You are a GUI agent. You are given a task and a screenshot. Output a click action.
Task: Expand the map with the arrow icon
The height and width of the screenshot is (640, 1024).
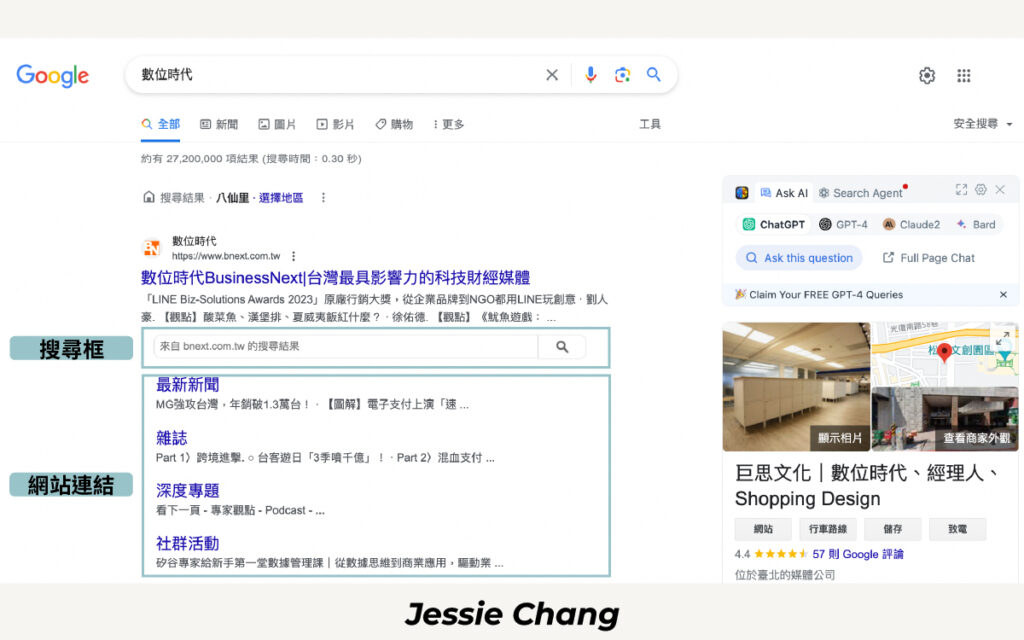tap(1002, 337)
